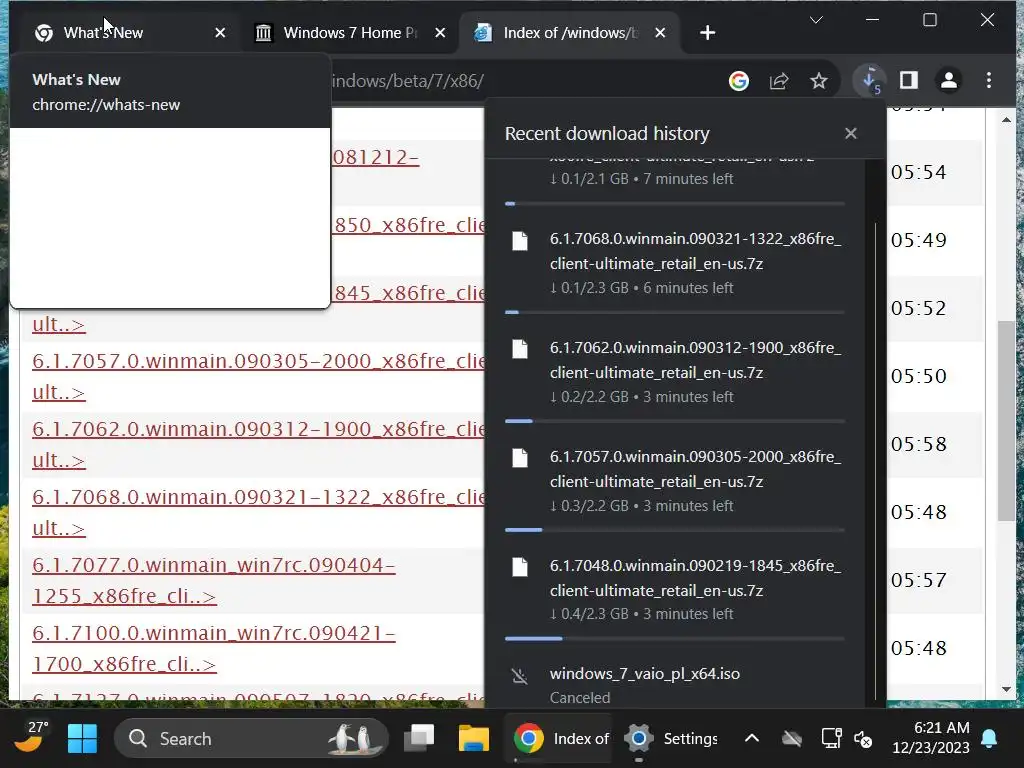Close the Index of /windows tab
The height and width of the screenshot is (768, 1024).
660,33
